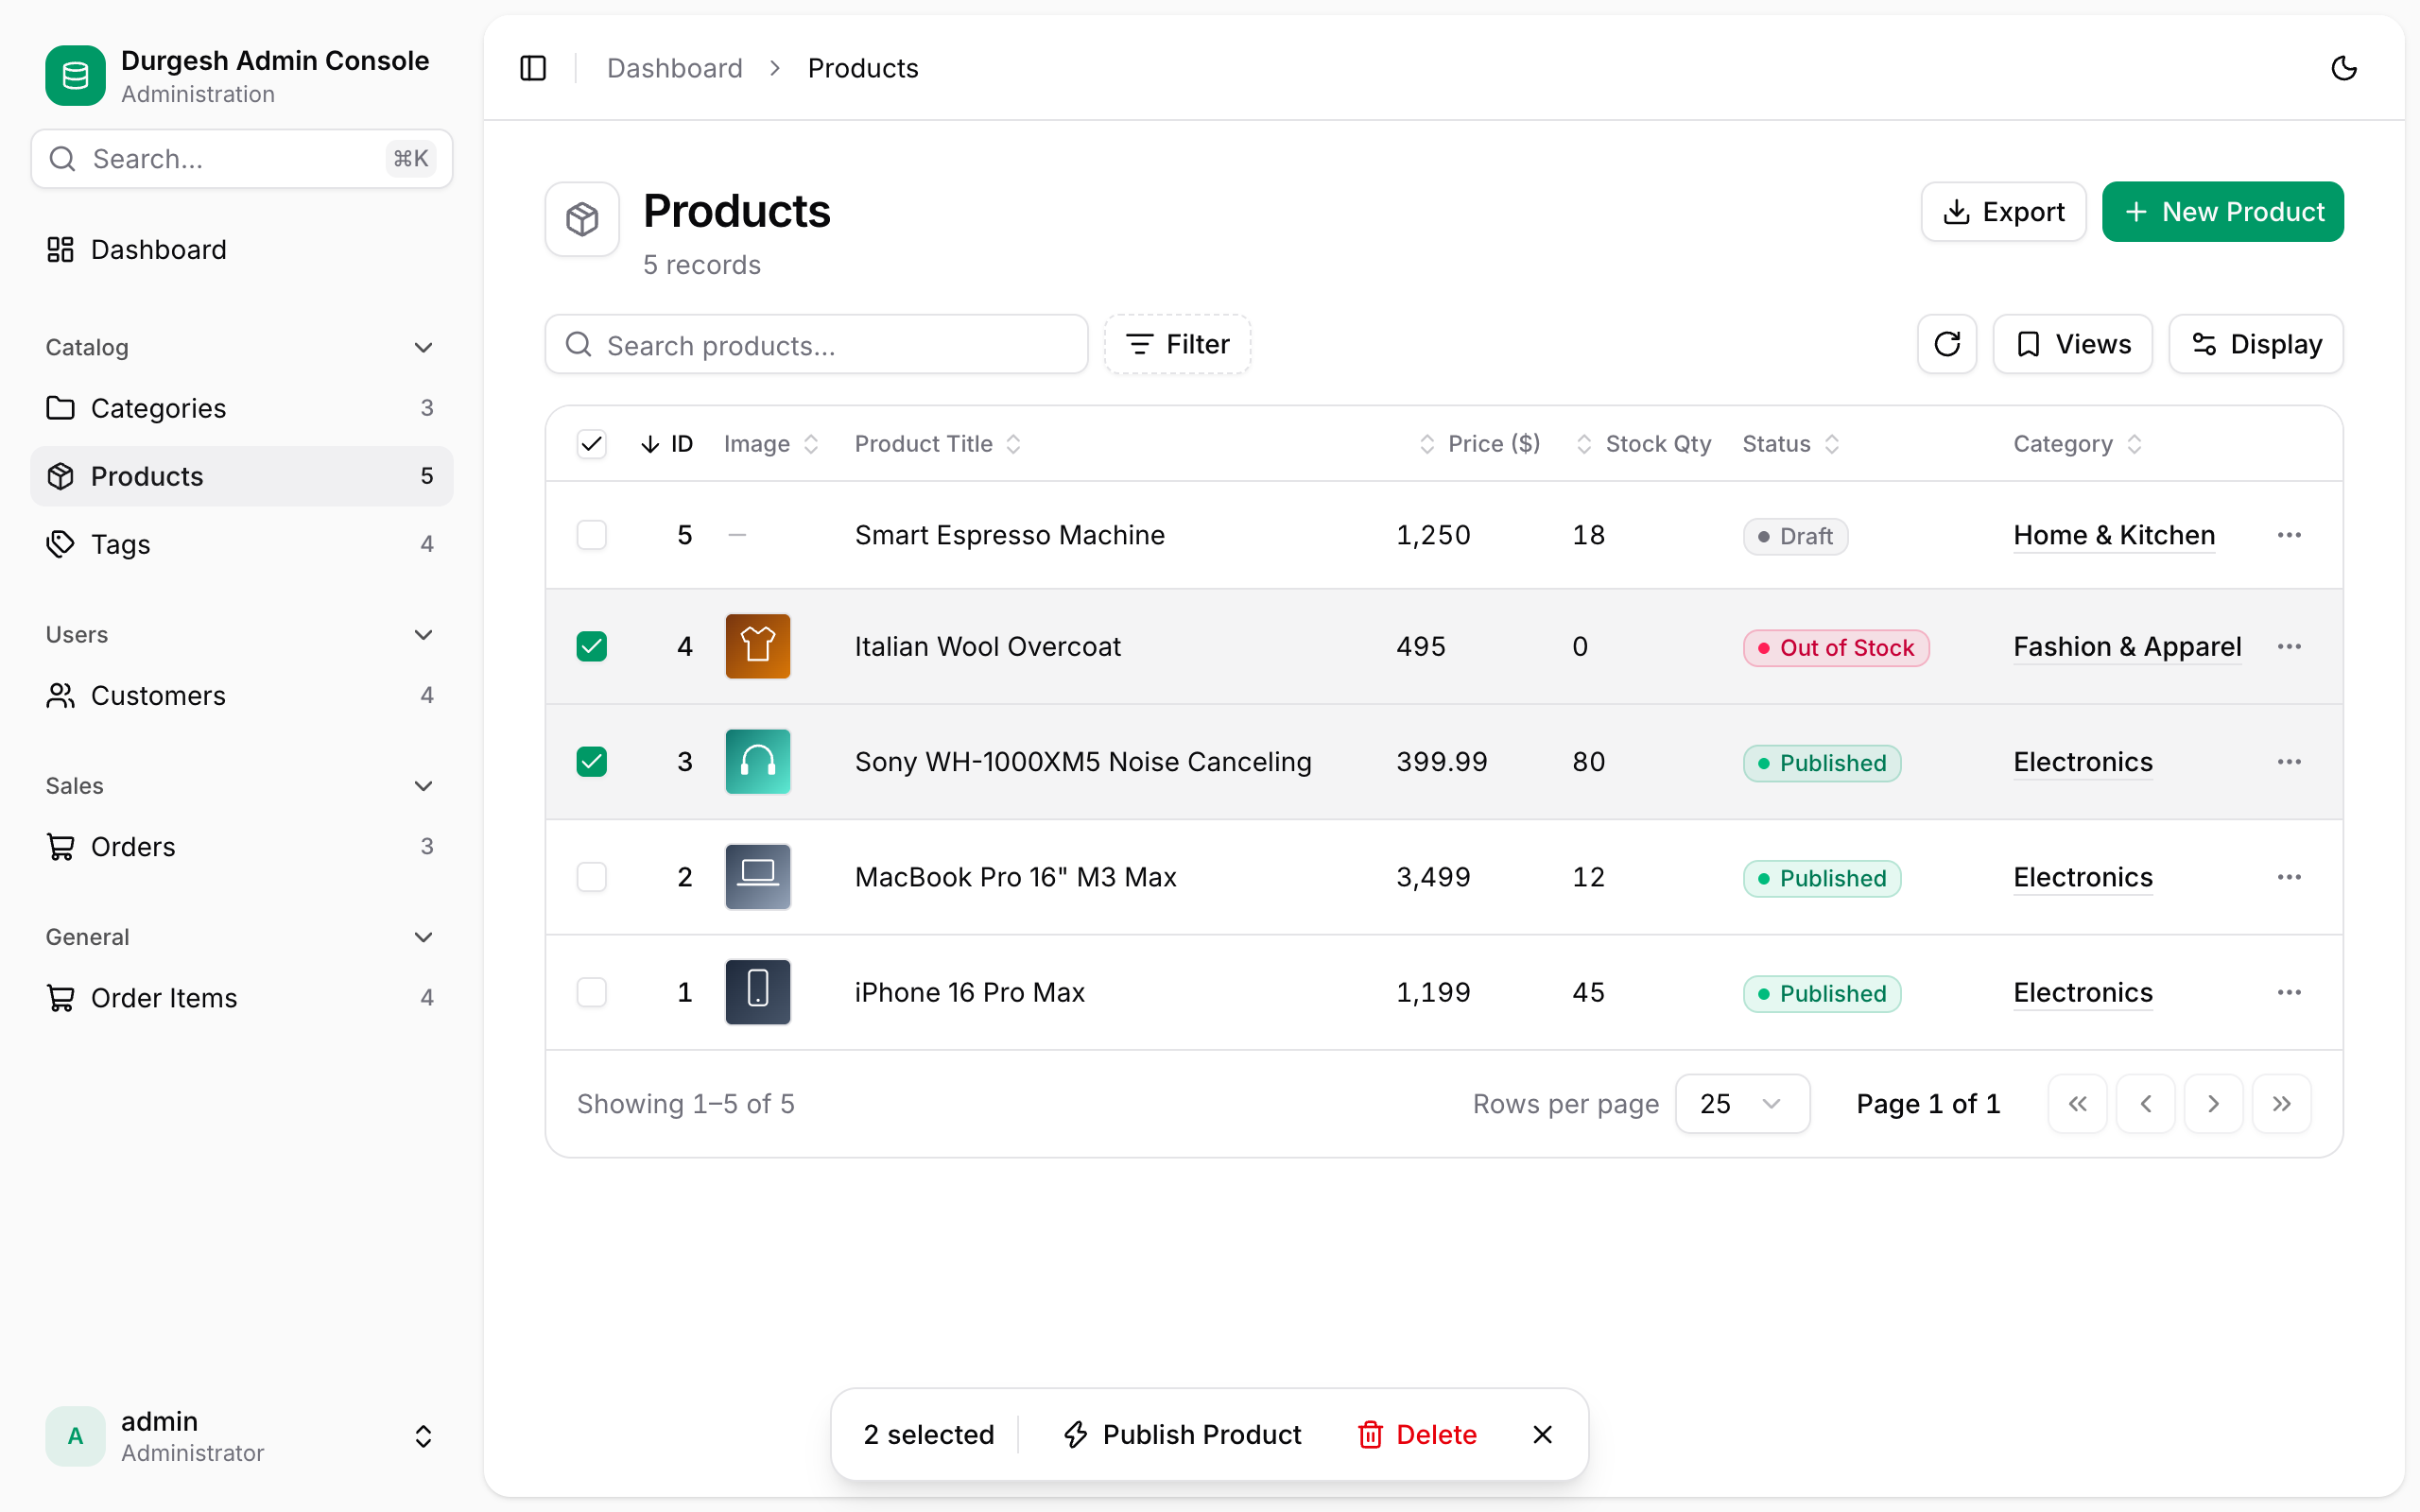Screen dimensions: 2420x1512
Task: Toggle the select-all header checkbox
Action: [x=592, y=444]
